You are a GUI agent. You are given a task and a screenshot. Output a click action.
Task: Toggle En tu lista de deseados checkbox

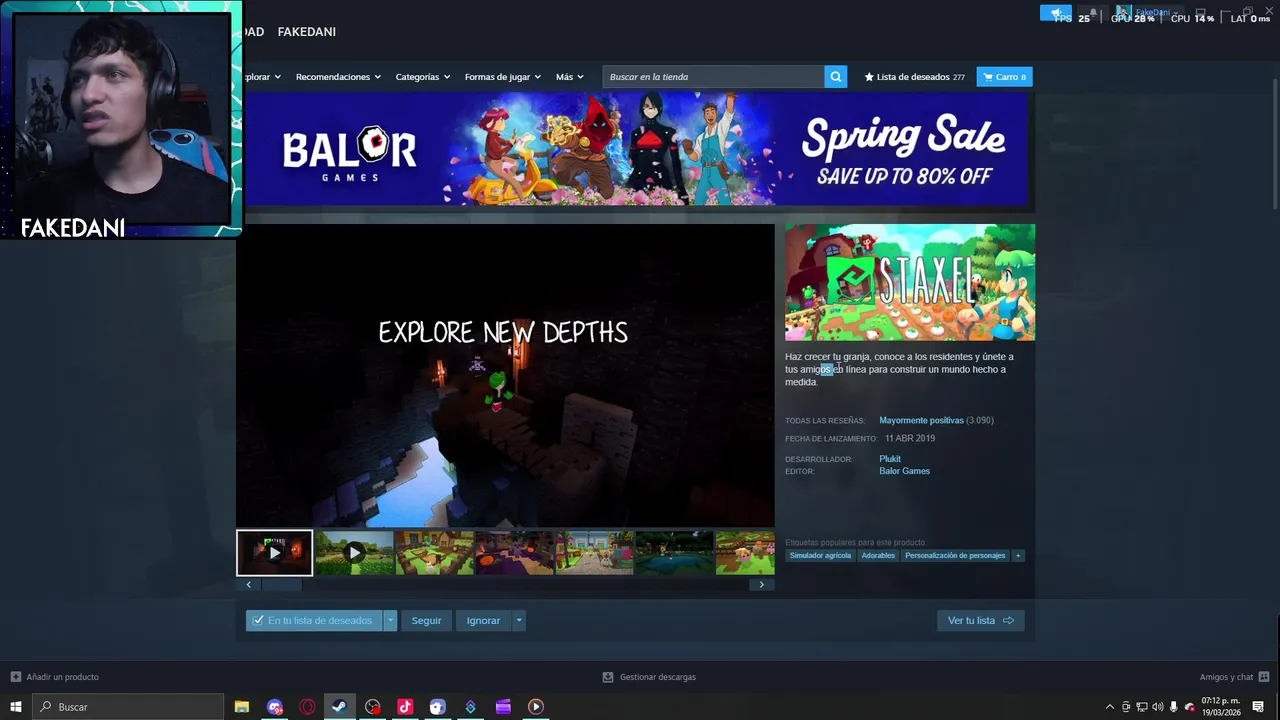pyautogui.click(x=258, y=621)
